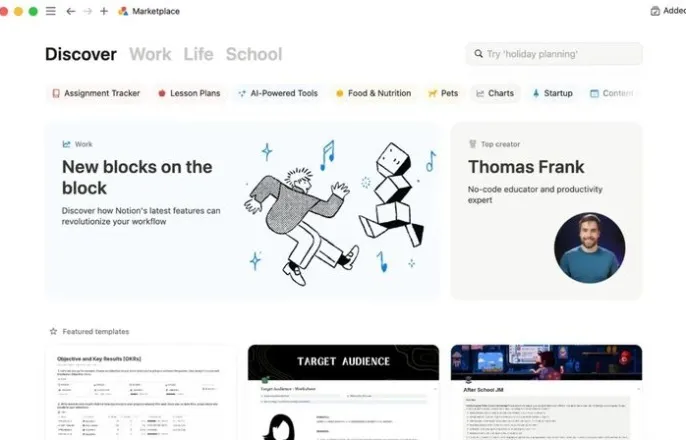Open the Target Audience template thumbnail
This screenshot has width=686, height=440.
click(x=343, y=392)
